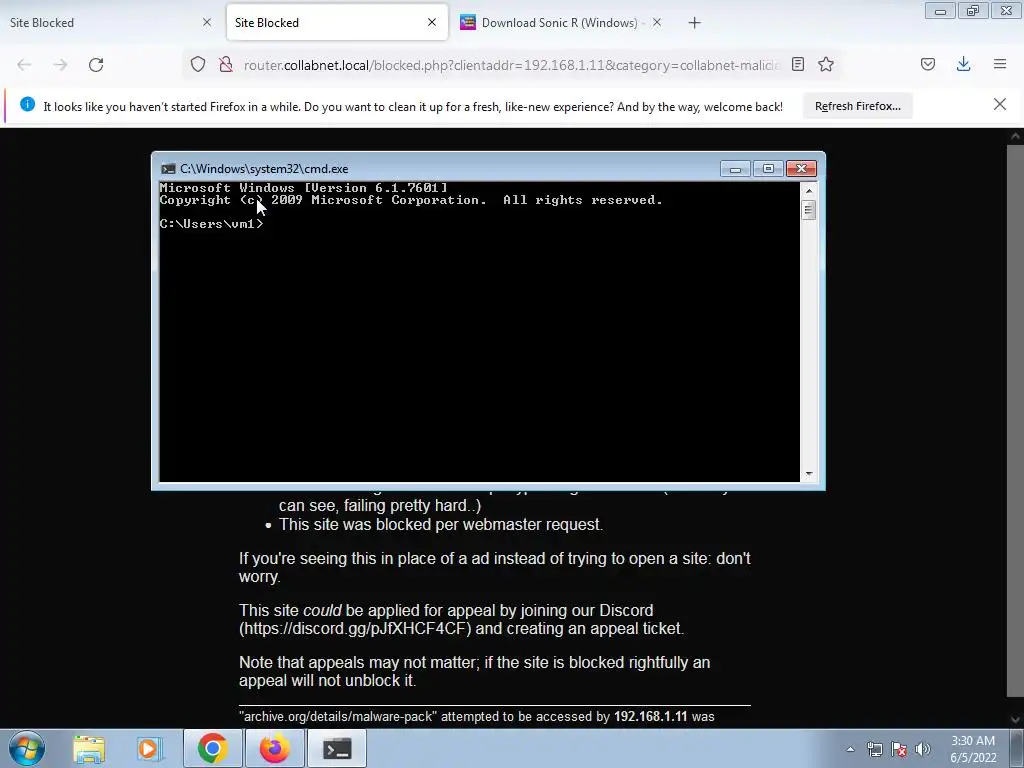Reload the page with the refresh icon
1024x768 pixels.
click(x=96, y=65)
